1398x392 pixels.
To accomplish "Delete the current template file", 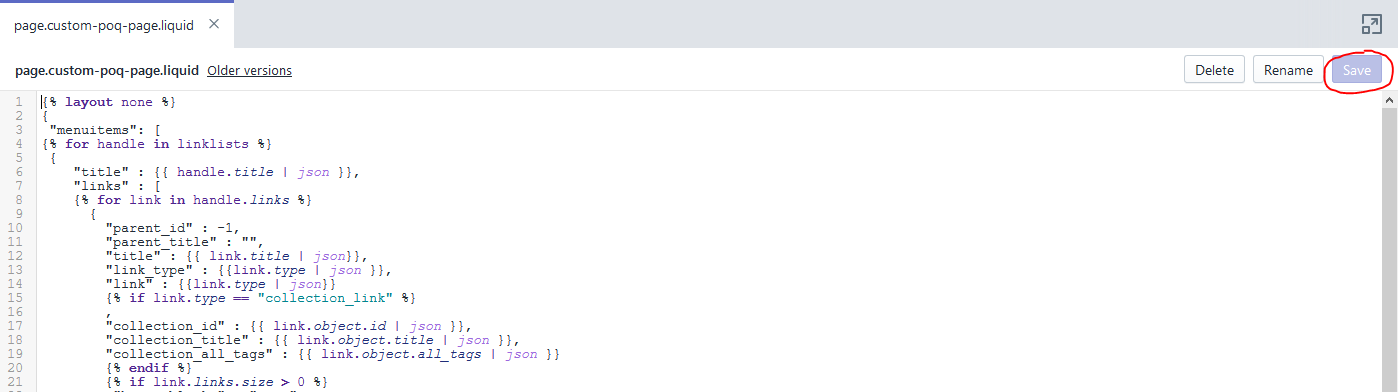I will (1215, 70).
